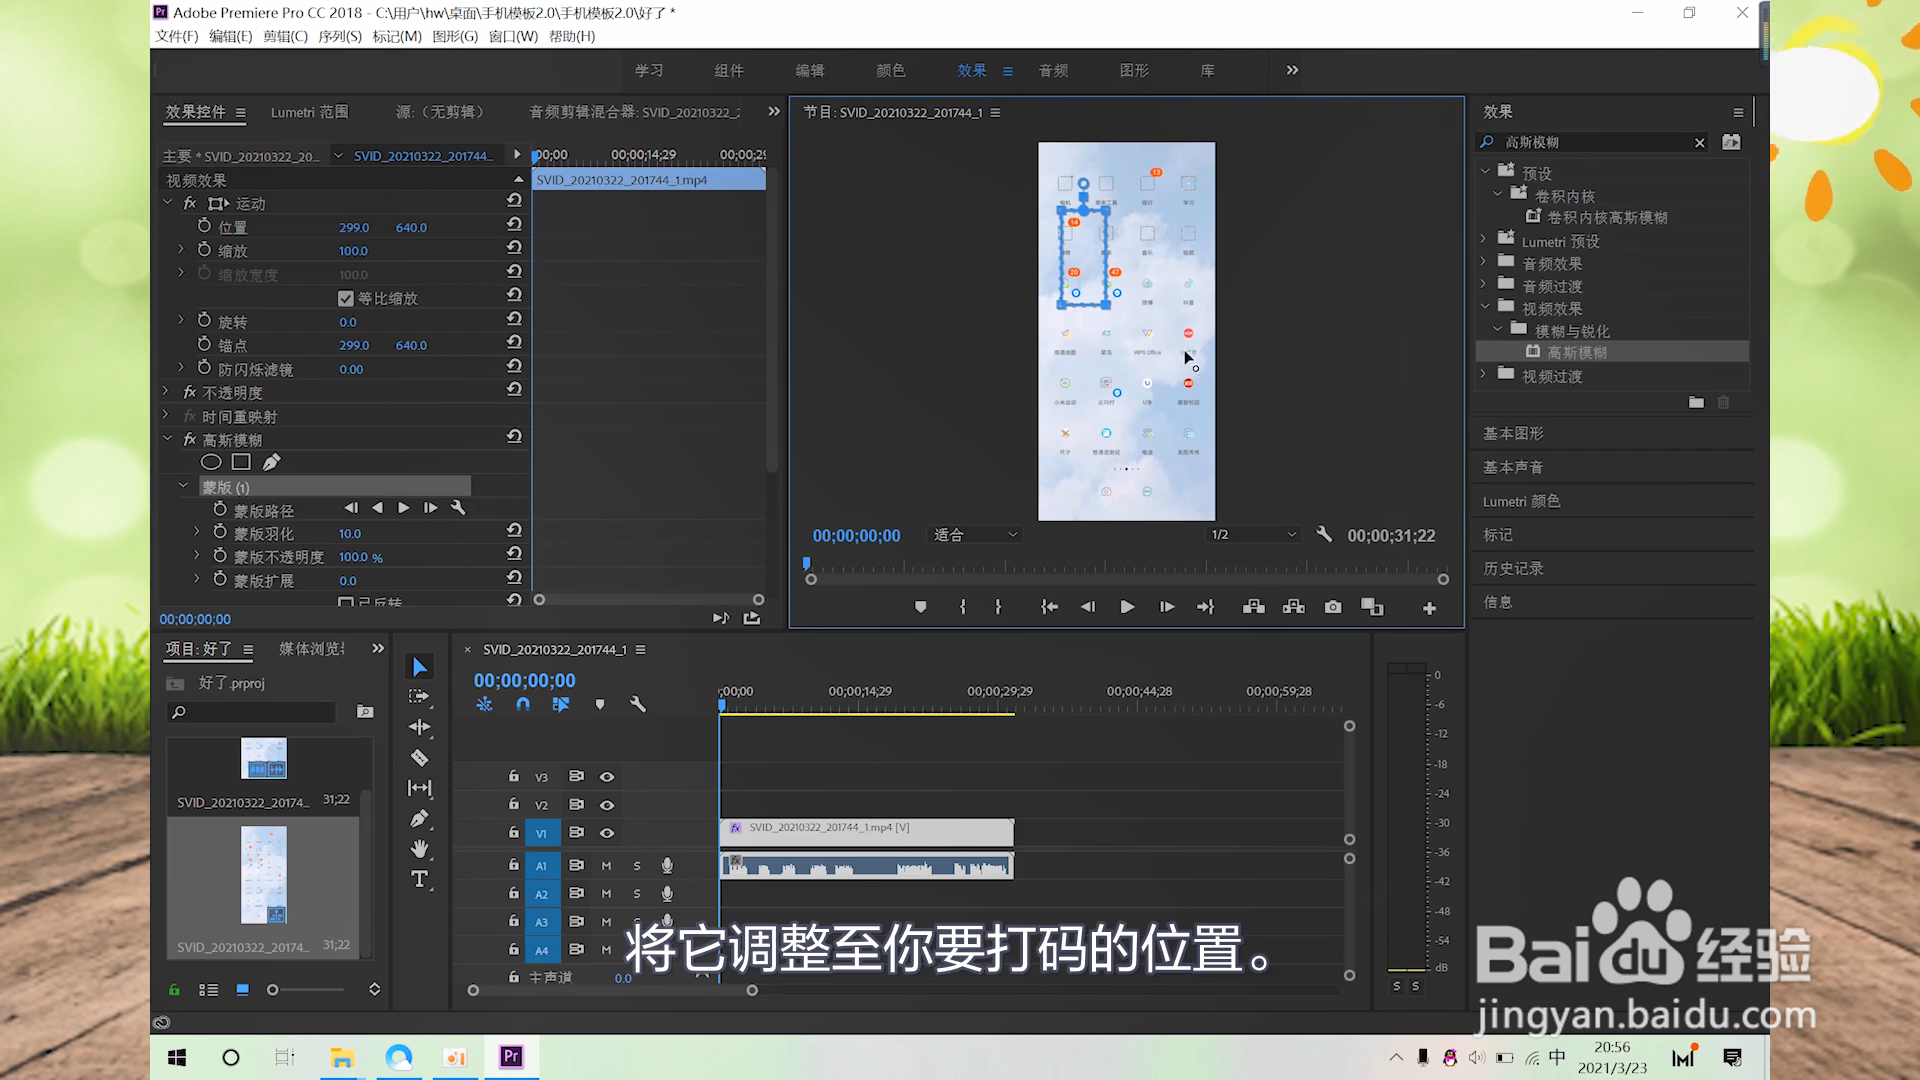The image size is (1920, 1080).
Task: Open 历史记录 panel
Action: point(1513,568)
